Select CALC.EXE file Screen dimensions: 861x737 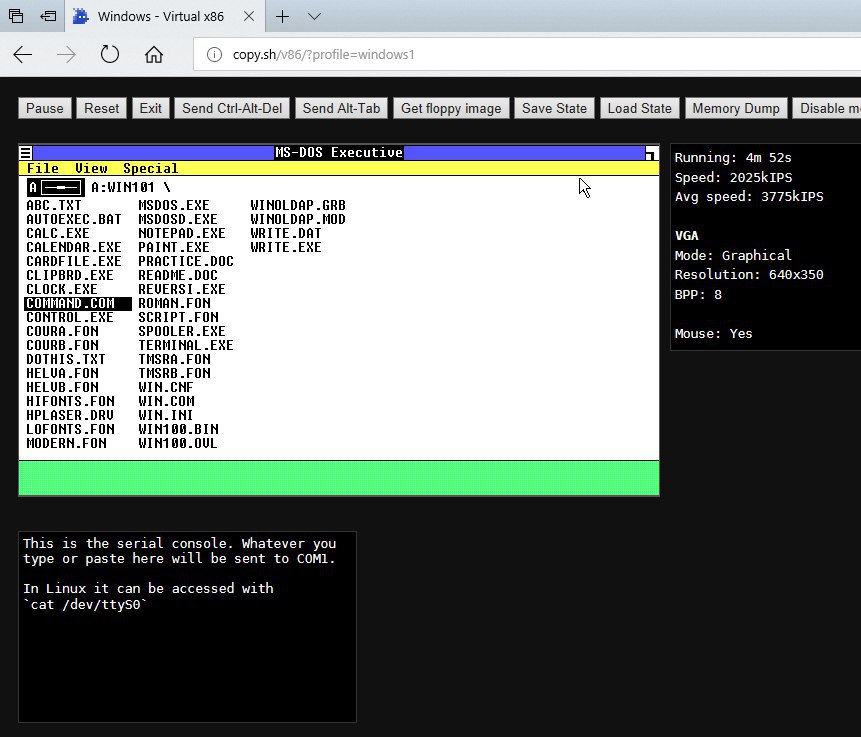click(x=58, y=233)
